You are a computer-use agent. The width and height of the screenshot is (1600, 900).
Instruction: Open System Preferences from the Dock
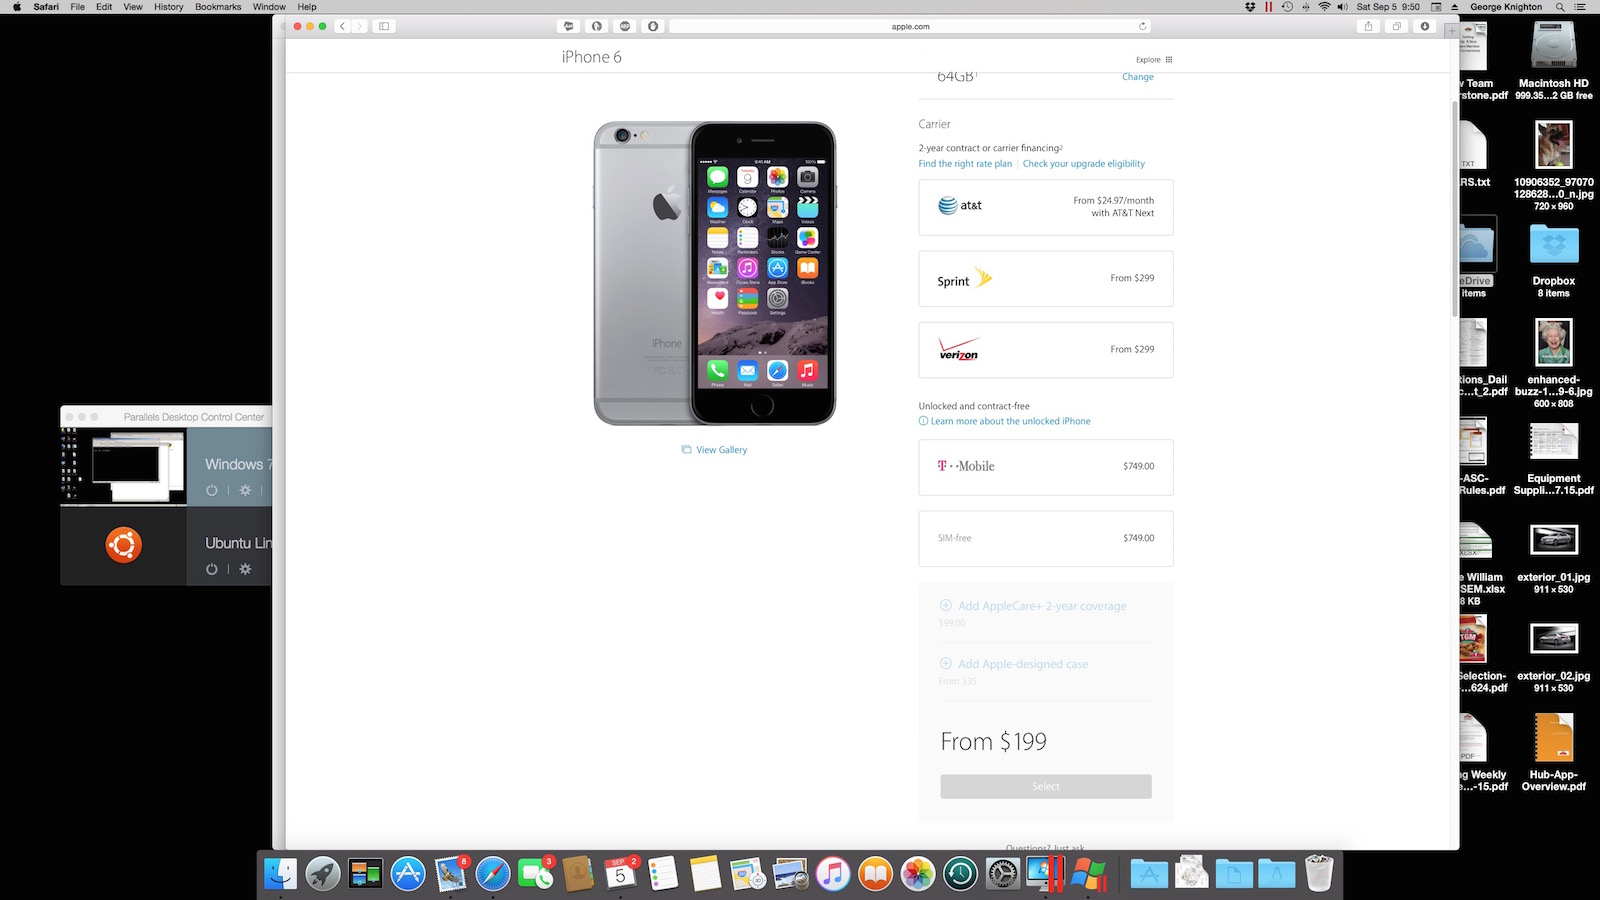coord(1003,874)
